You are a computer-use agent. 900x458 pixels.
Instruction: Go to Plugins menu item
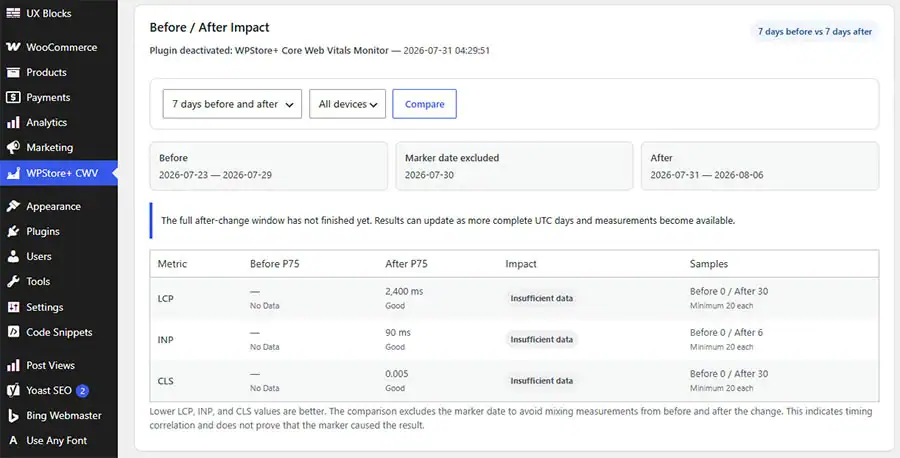59,231
